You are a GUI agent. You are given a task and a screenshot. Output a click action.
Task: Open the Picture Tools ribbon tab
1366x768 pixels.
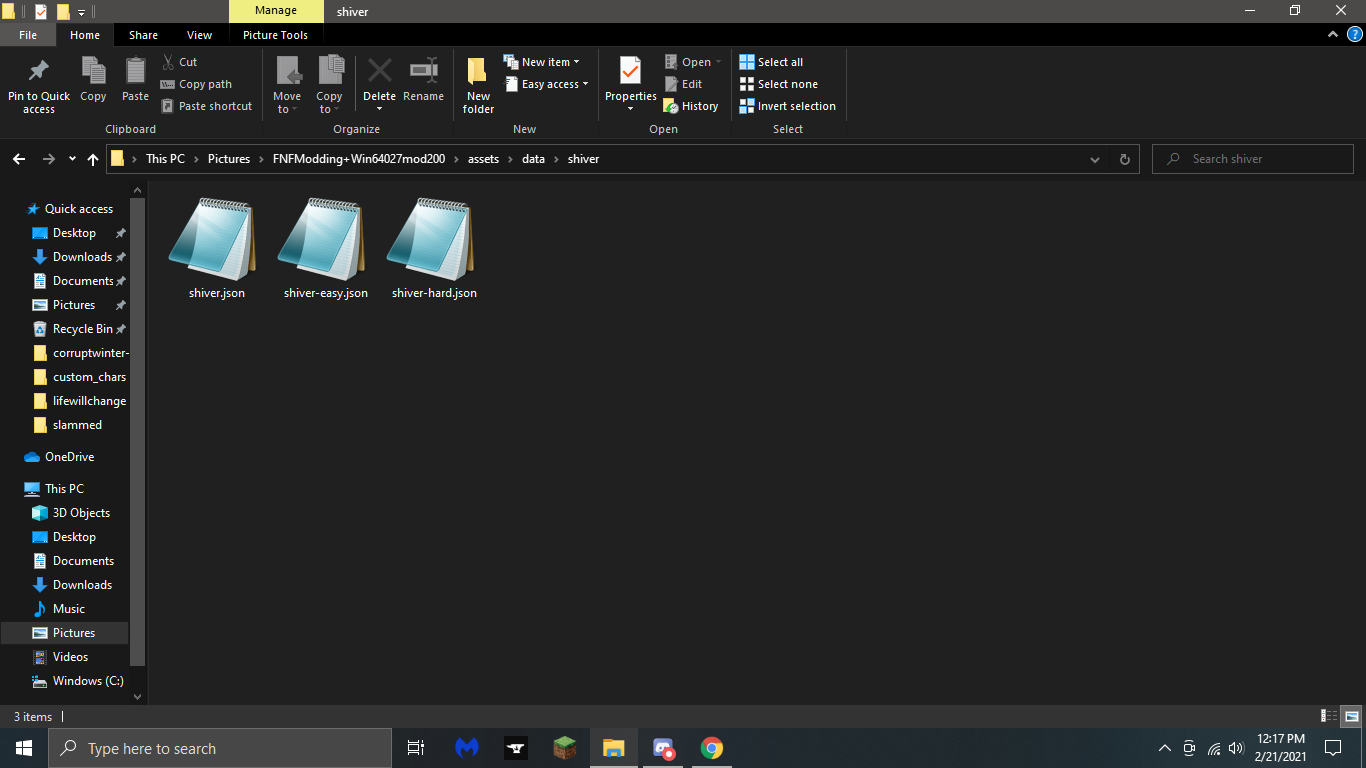[x=275, y=34]
